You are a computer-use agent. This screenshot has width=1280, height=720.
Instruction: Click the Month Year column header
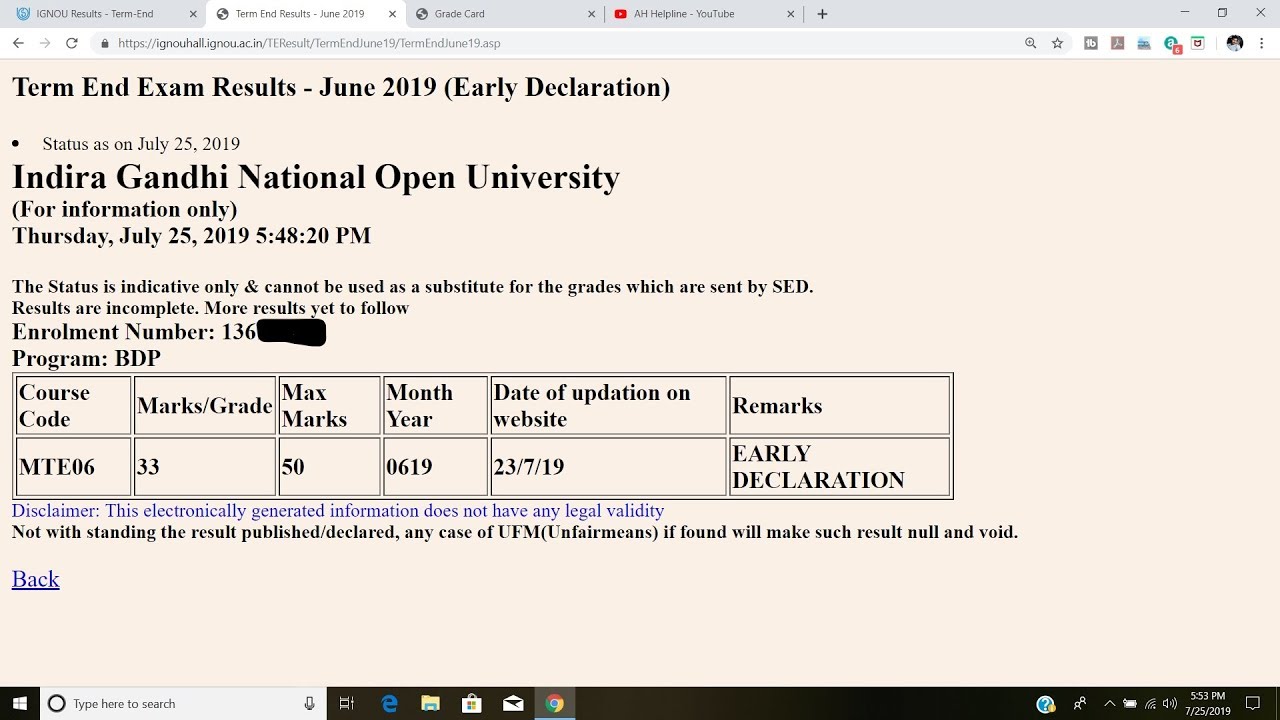pyautogui.click(x=435, y=405)
